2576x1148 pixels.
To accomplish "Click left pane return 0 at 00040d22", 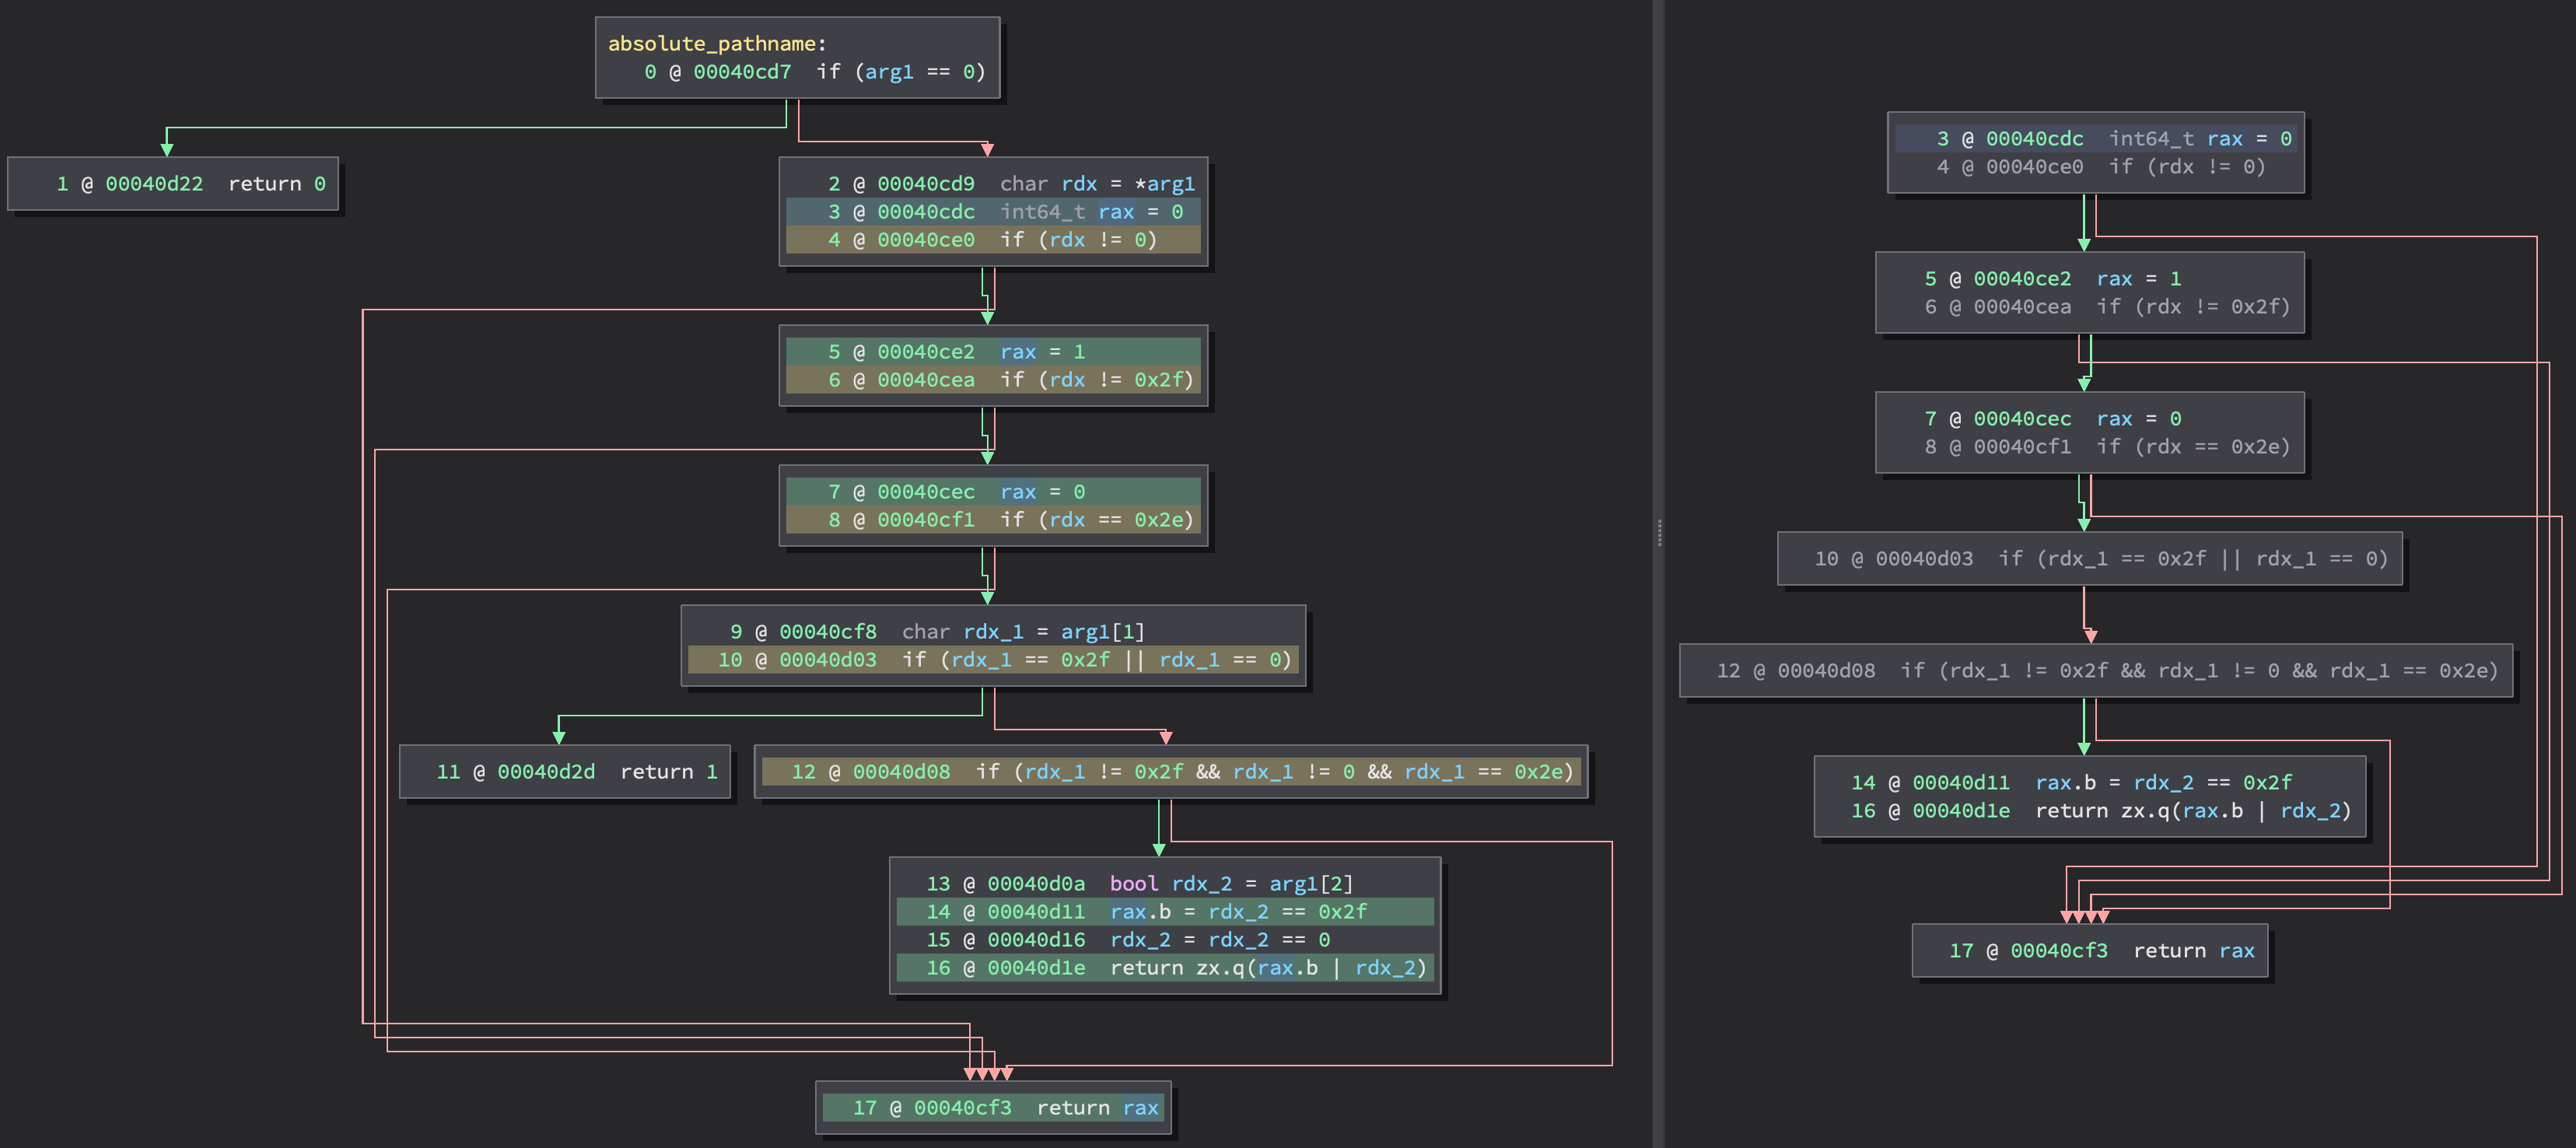I will (191, 183).
